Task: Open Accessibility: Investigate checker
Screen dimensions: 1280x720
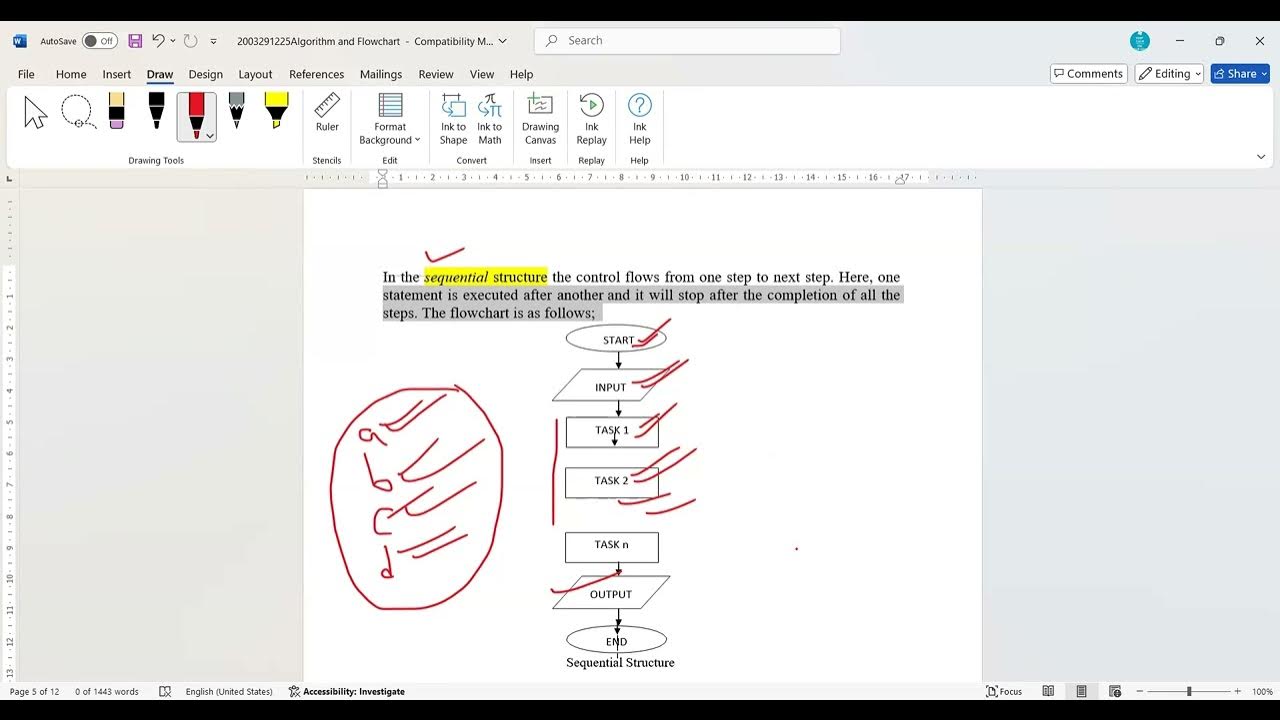Action: pos(347,692)
